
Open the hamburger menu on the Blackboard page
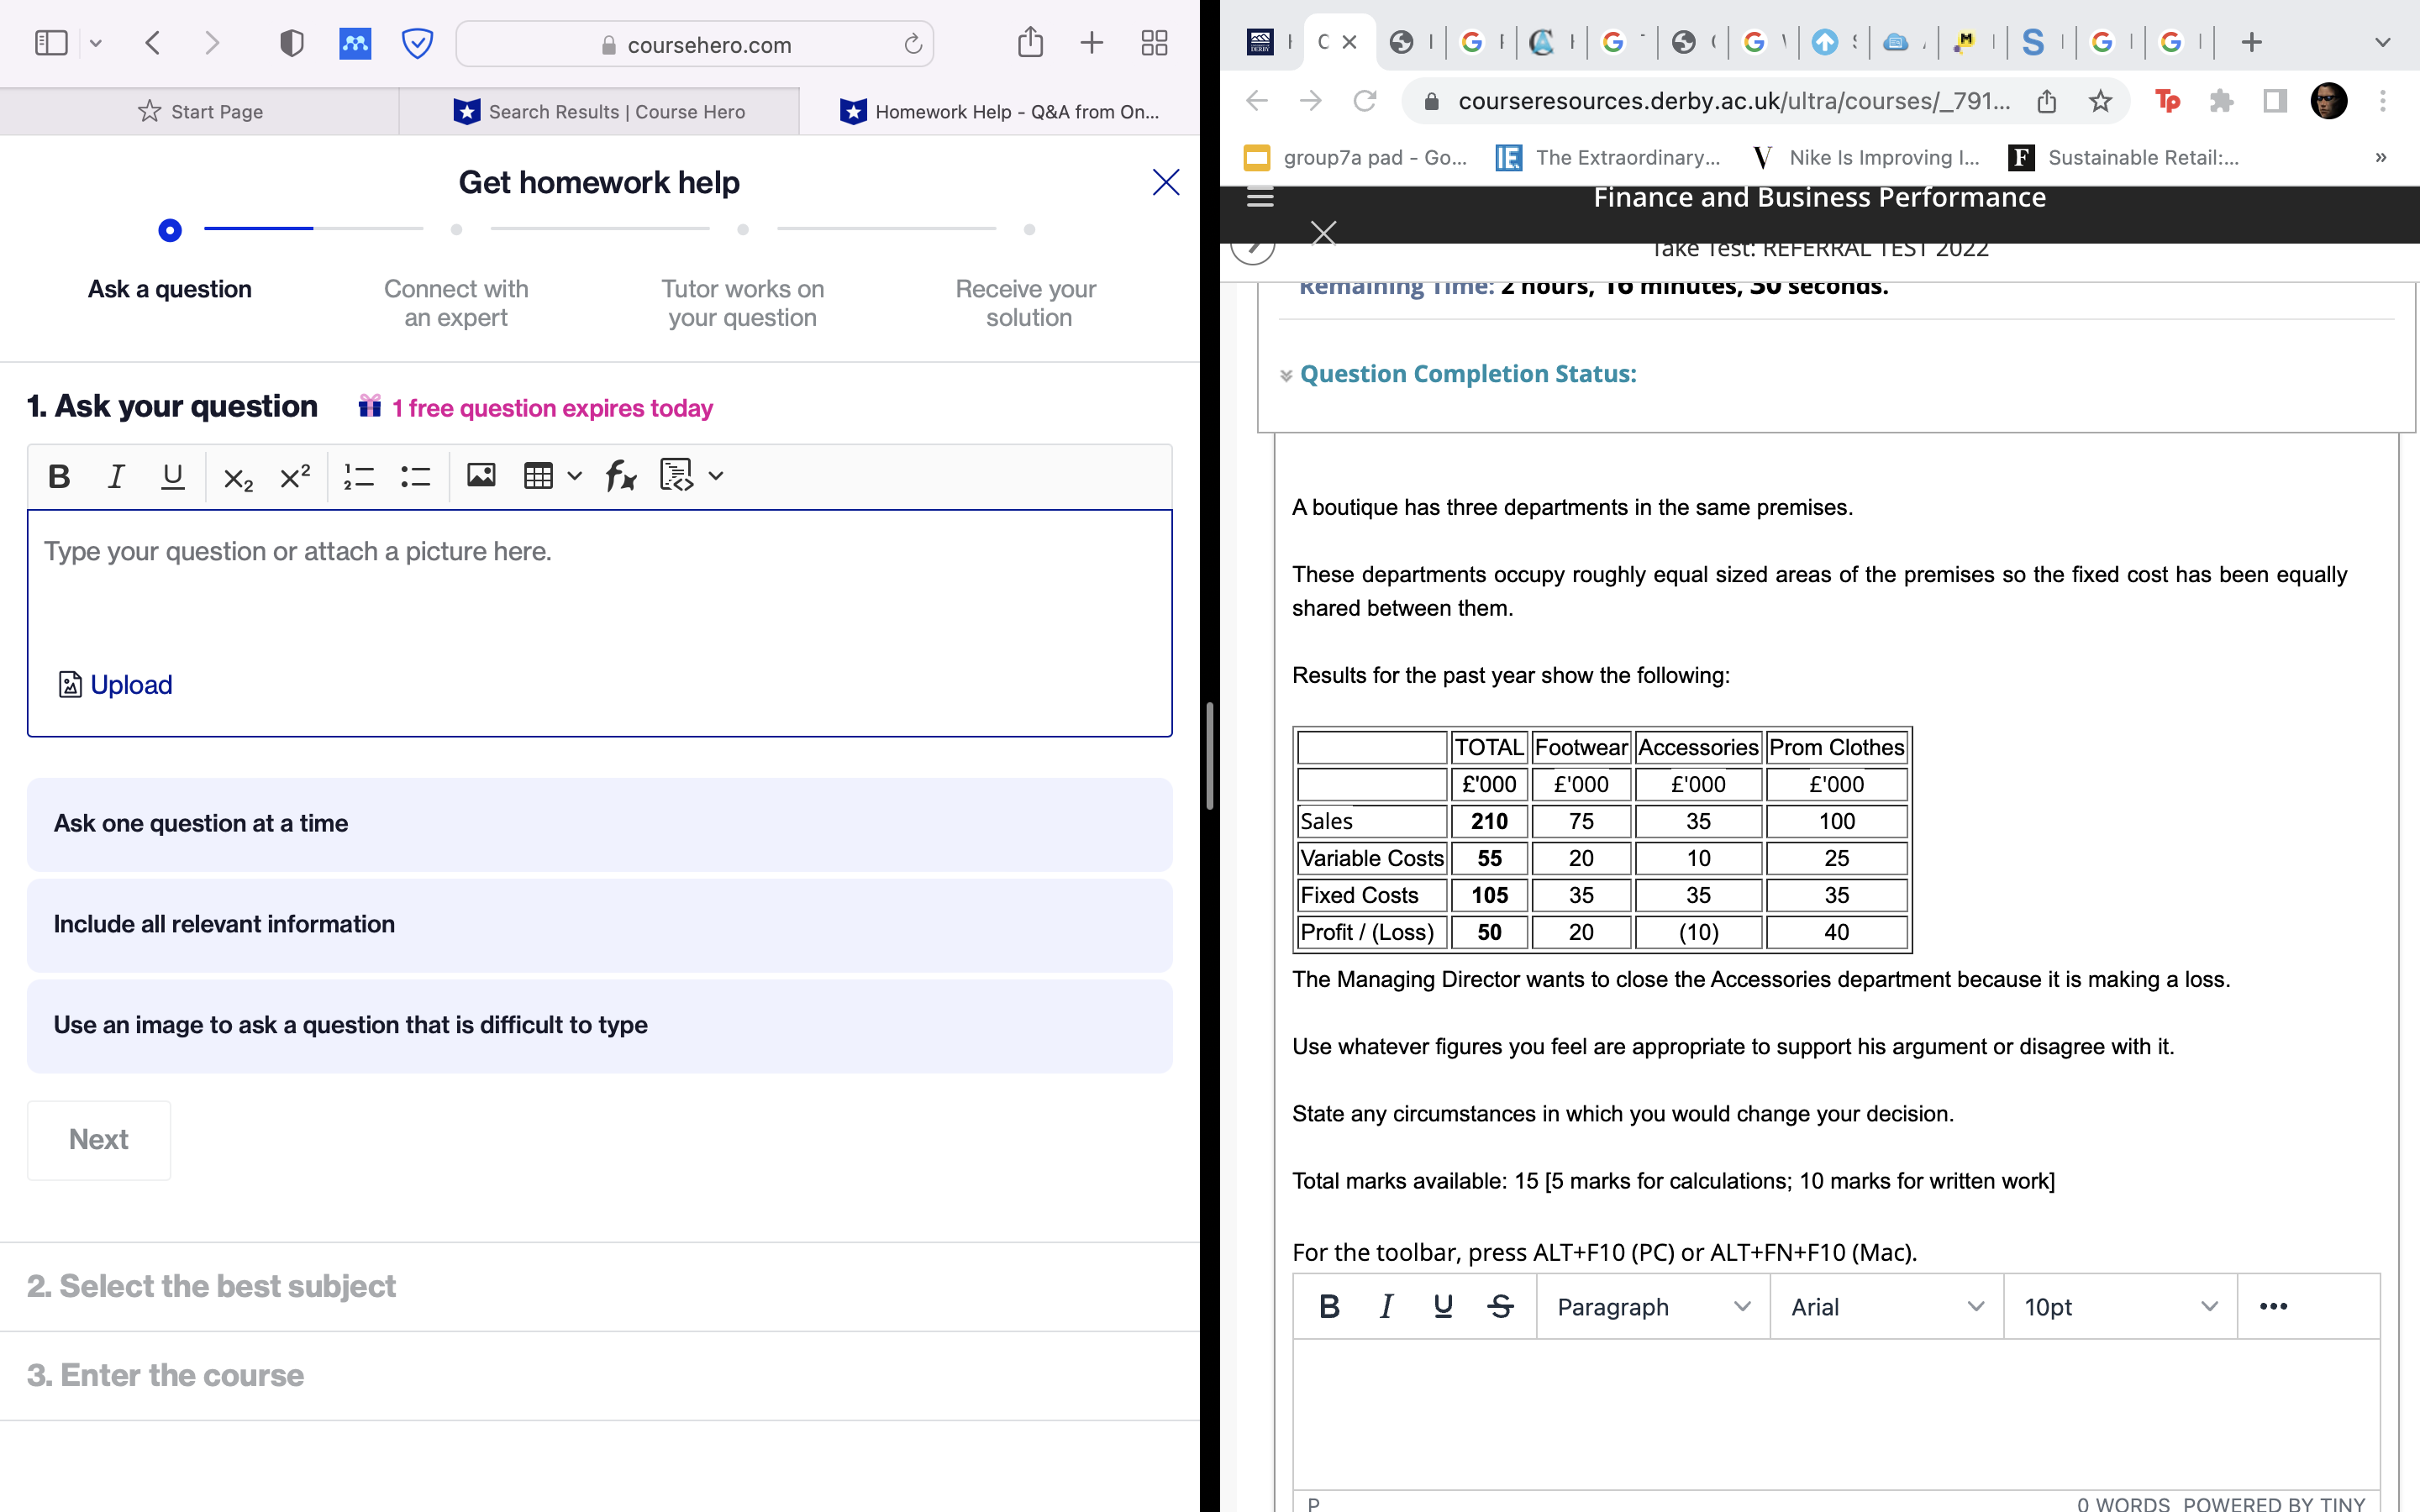coord(1259,197)
